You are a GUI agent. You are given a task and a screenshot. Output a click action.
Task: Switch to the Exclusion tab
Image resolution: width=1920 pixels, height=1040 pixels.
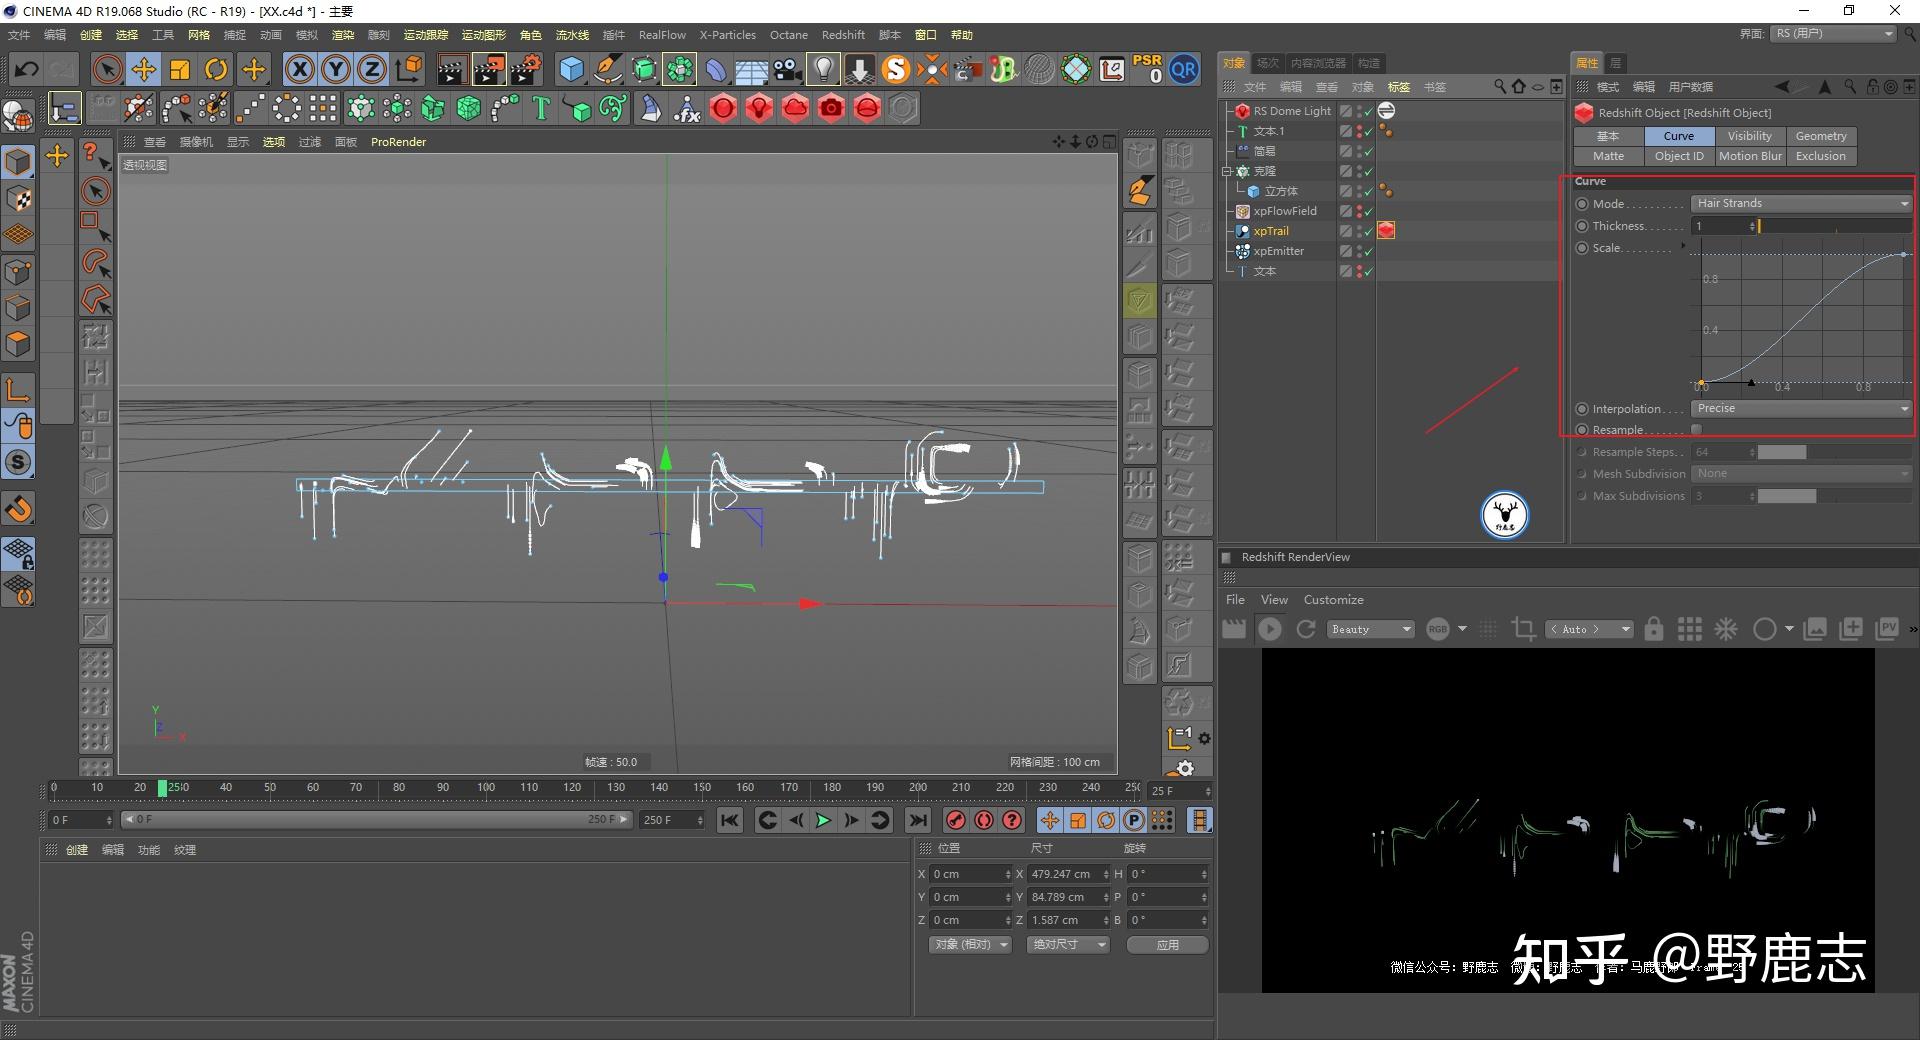tap(1821, 156)
